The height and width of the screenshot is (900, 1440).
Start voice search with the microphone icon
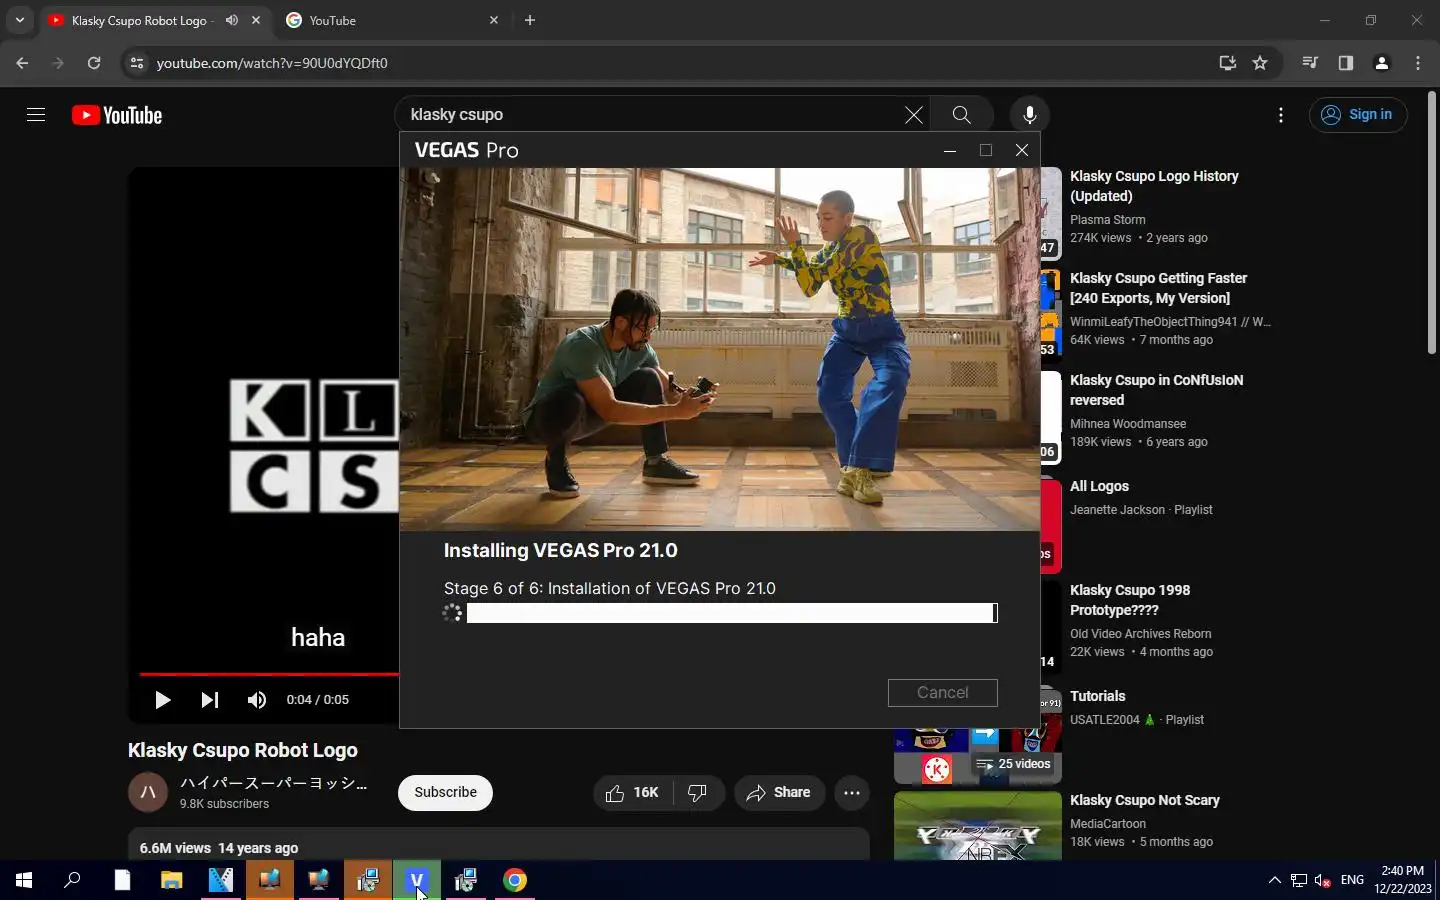pyautogui.click(x=1029, y=115)
